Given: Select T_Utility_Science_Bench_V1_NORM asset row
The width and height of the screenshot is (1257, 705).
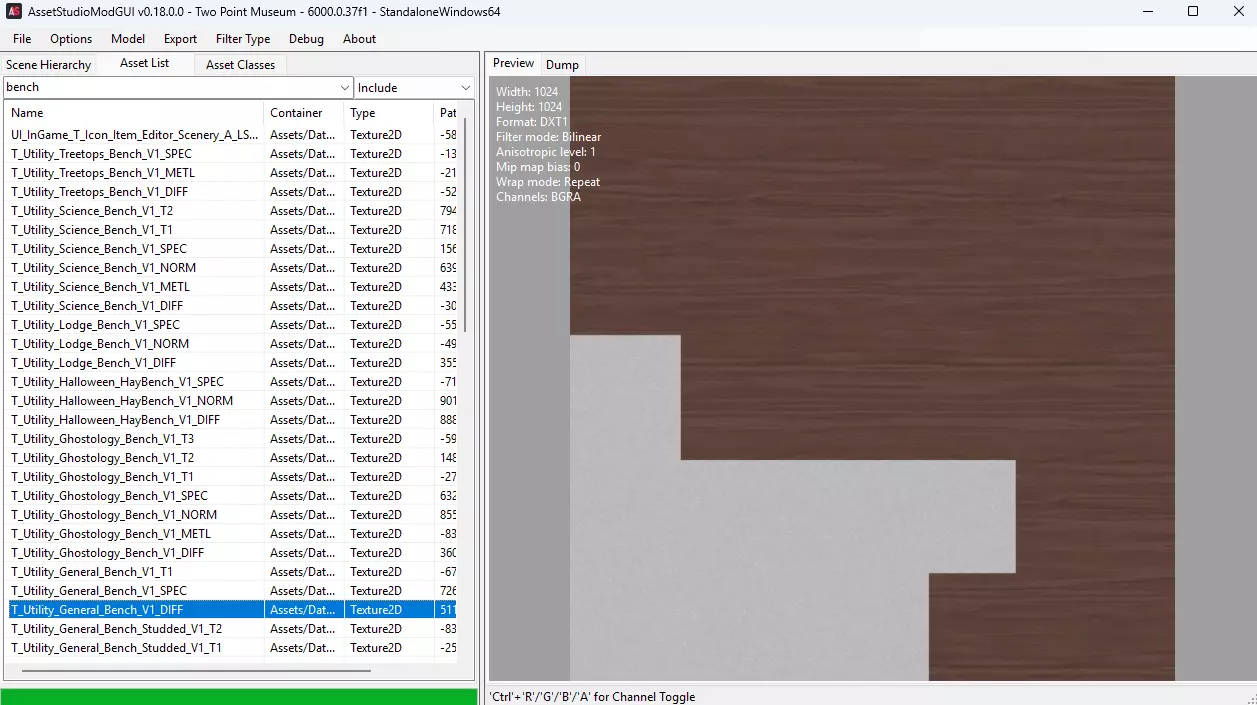Looking at the screenshot, I should (104, 268).
